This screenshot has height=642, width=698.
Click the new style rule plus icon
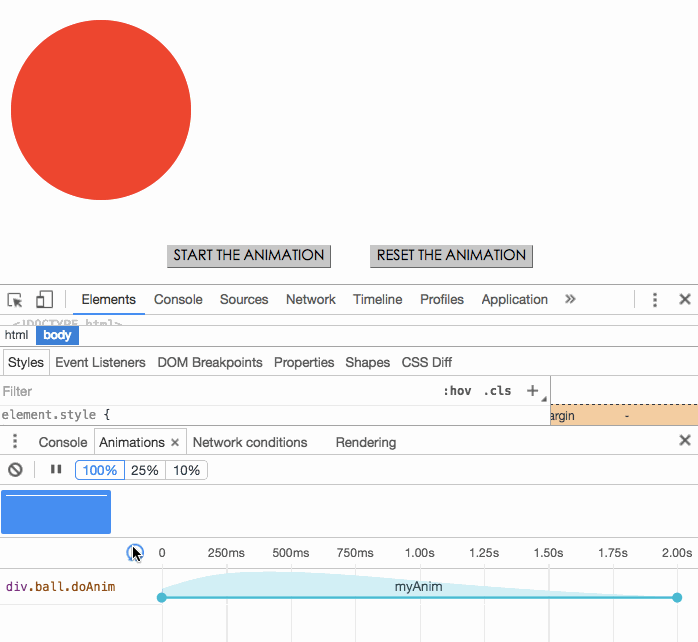pos(532,391)
